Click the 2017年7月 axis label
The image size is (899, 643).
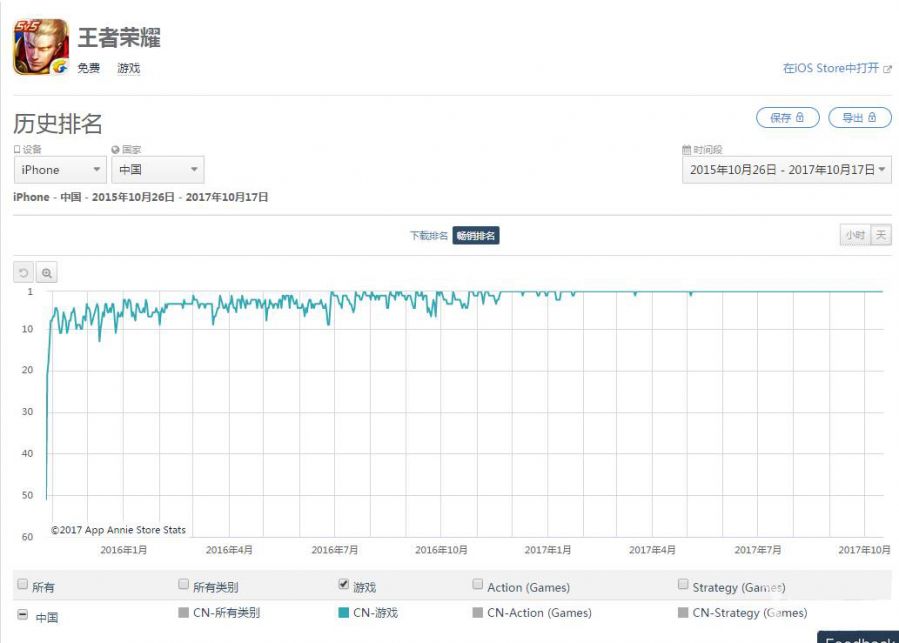click(x=757, y=550)
